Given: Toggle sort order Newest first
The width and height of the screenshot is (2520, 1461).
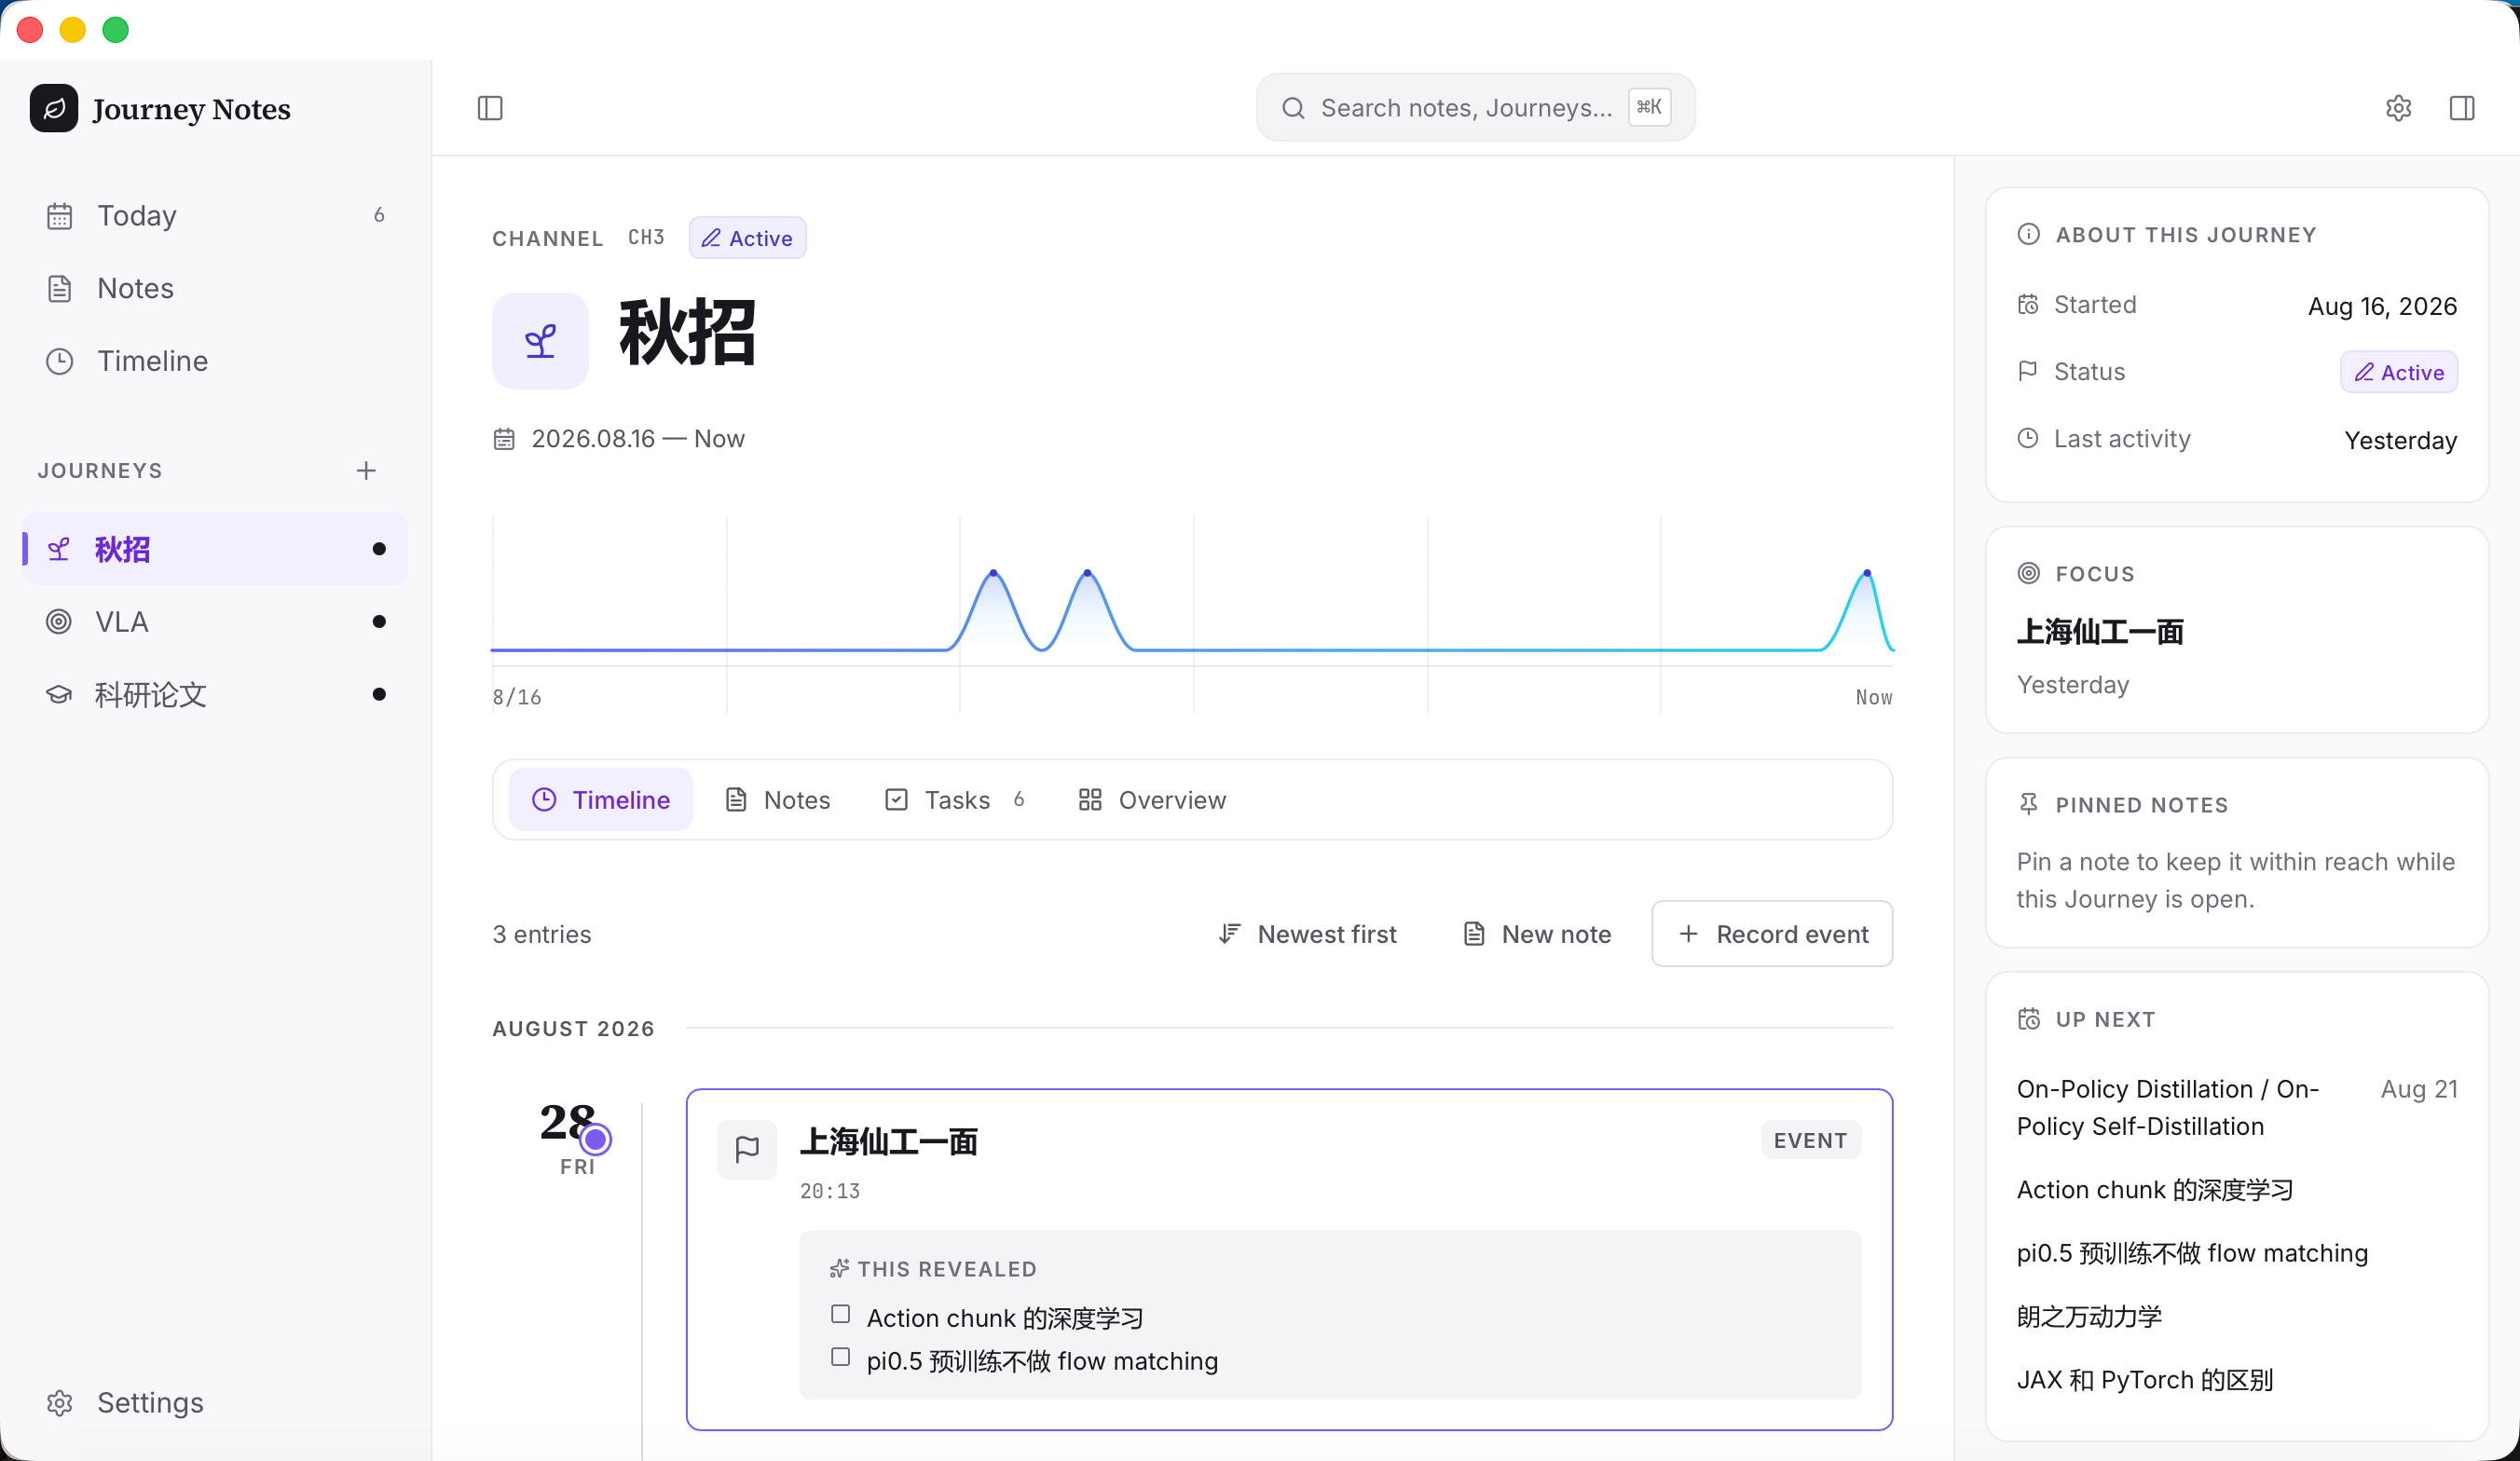Looking at the screenshot, I should click(1307, 934).
